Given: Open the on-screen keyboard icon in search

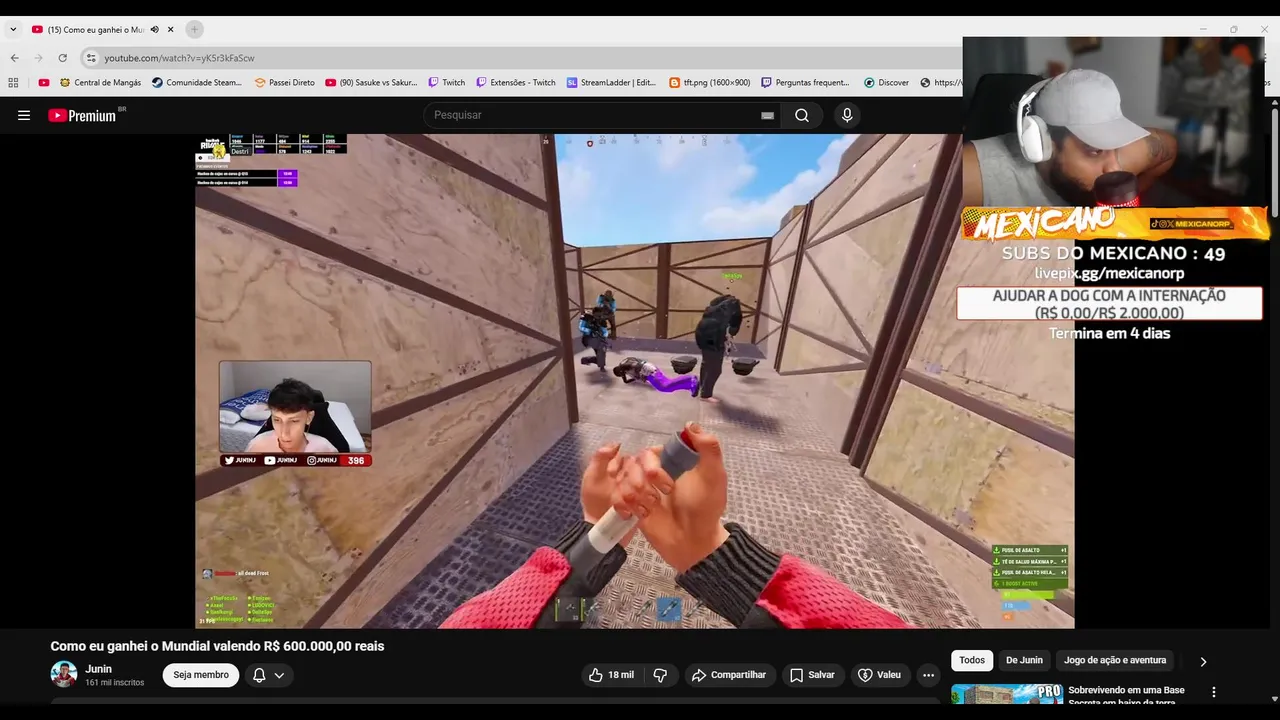Looking at the screenshot, I should point(767,115).
